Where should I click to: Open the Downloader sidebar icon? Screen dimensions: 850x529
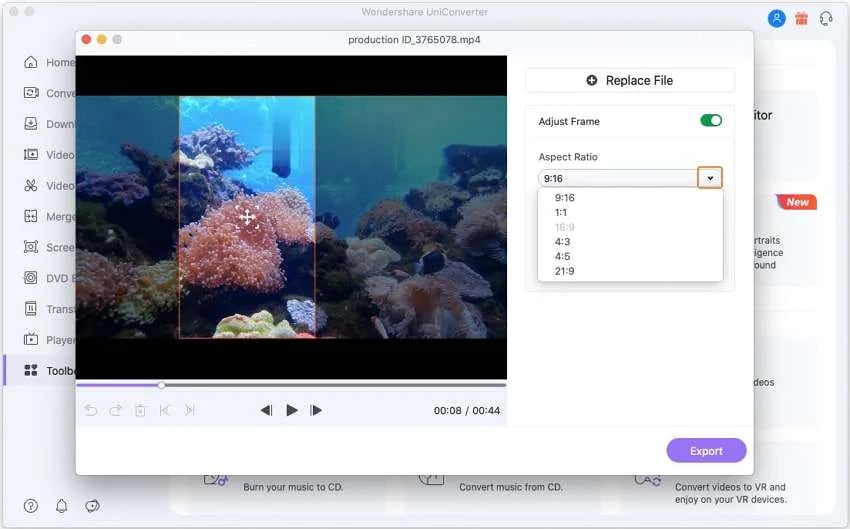[31, 124]
